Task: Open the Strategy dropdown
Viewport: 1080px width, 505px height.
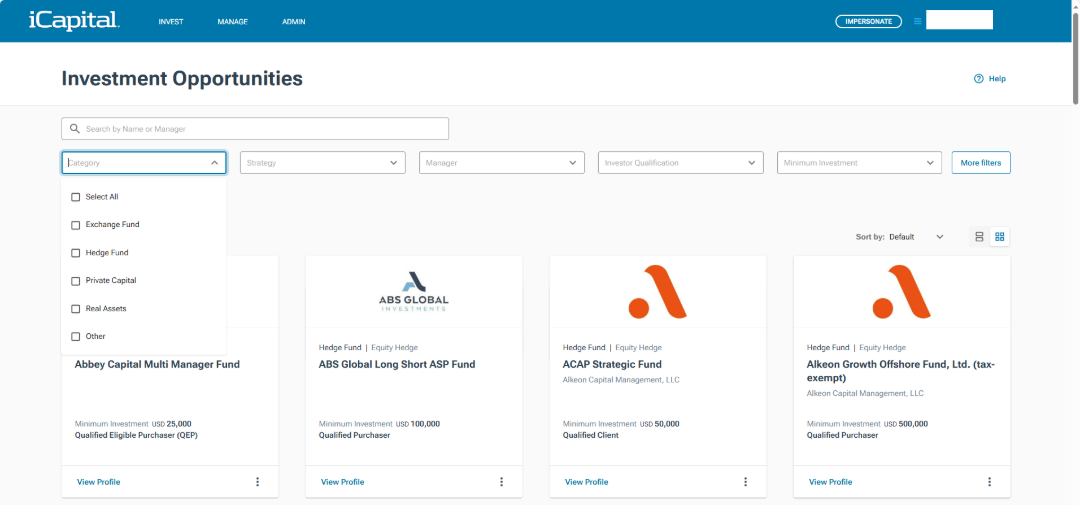Action: coord(322,163)
